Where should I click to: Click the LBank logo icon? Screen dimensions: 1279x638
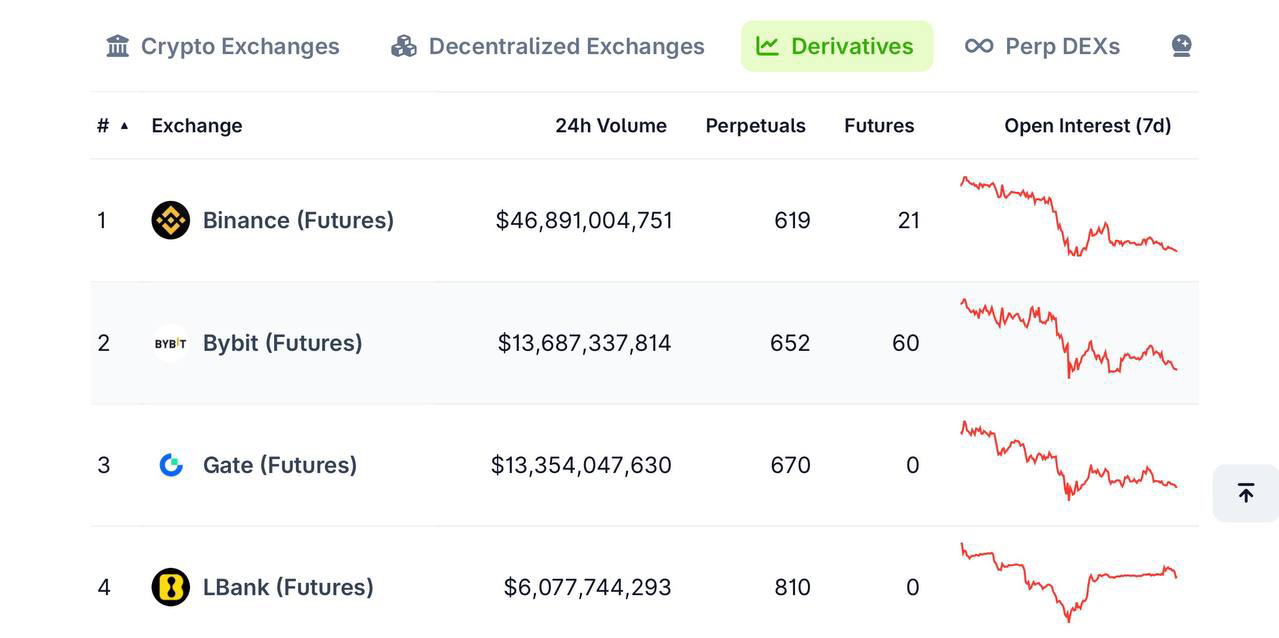(170, 587)
